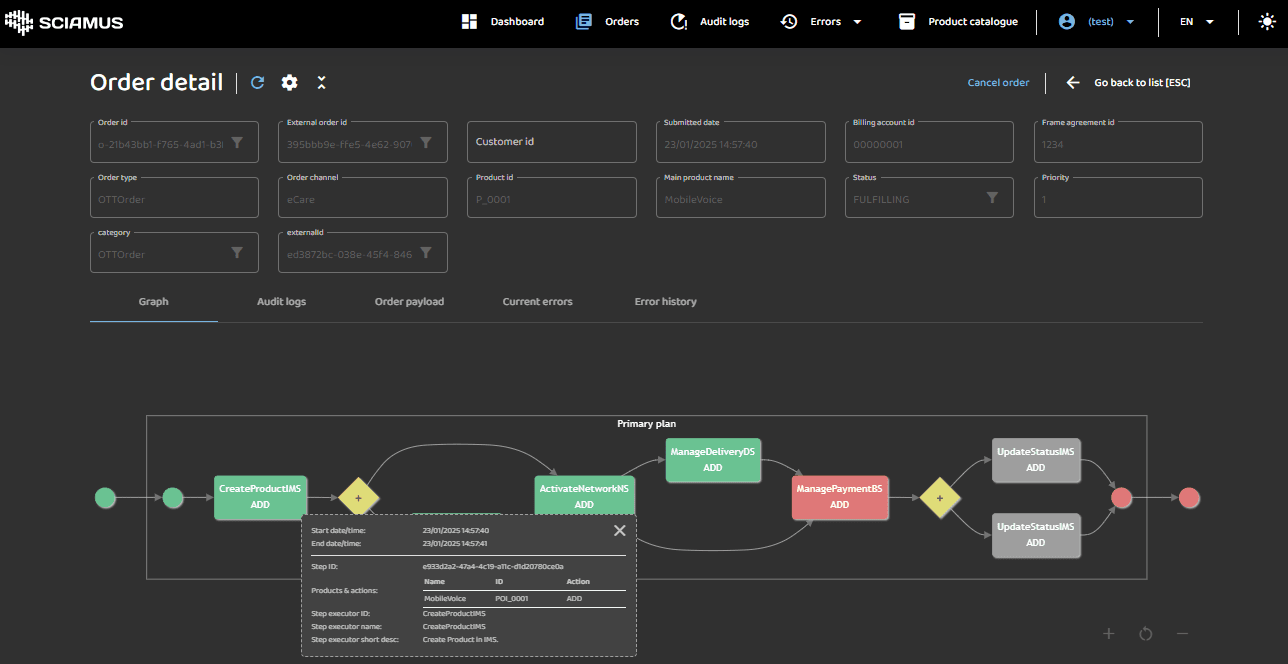Click the Cancel order link
This screenshot has width=1288, height=664.
point(998,83)
